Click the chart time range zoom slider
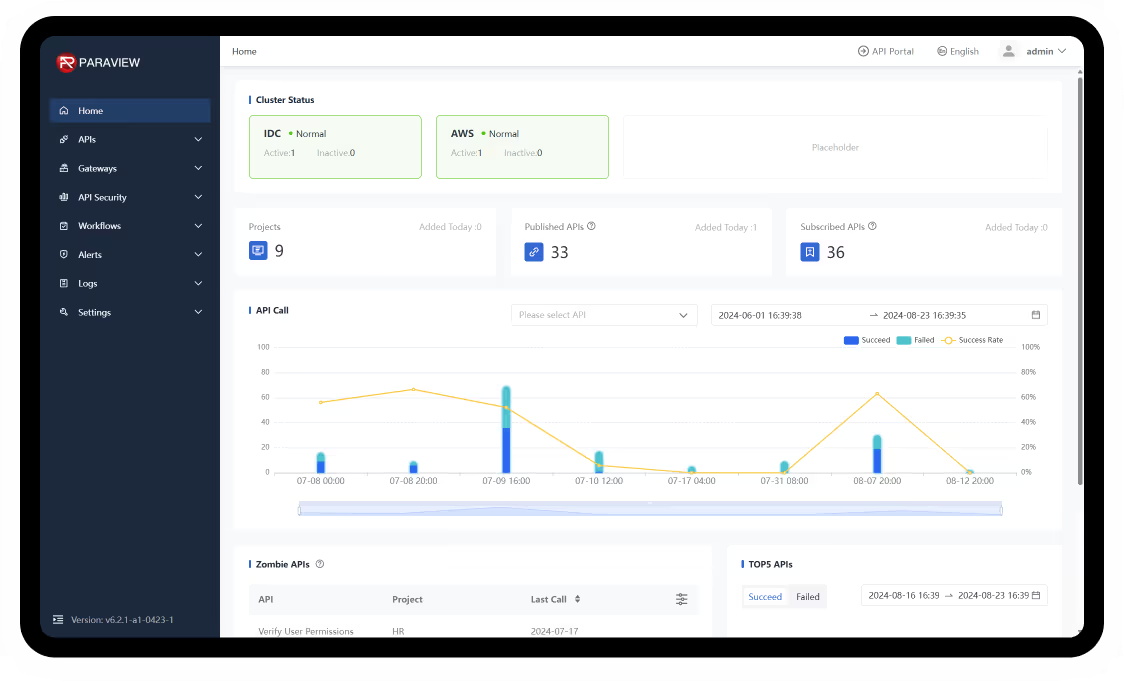This screenshot has width=1124, height=682. (650, 510)
